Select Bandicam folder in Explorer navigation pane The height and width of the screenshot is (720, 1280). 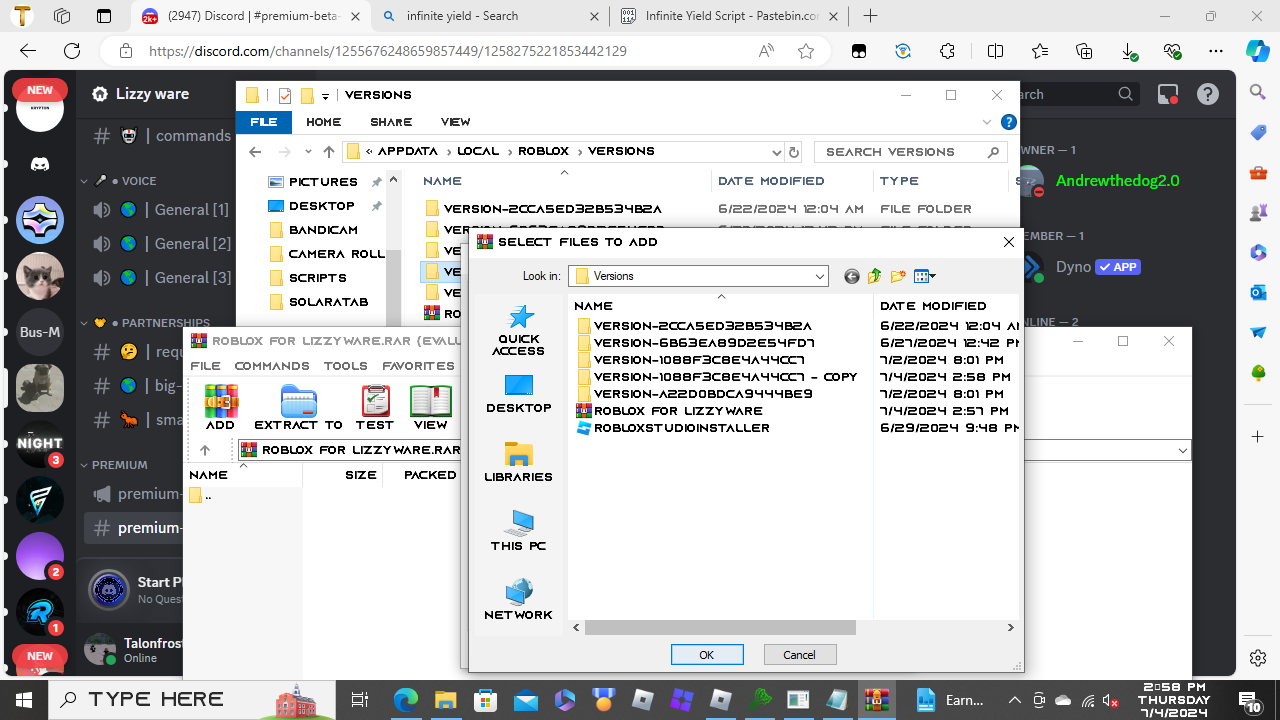323,230
